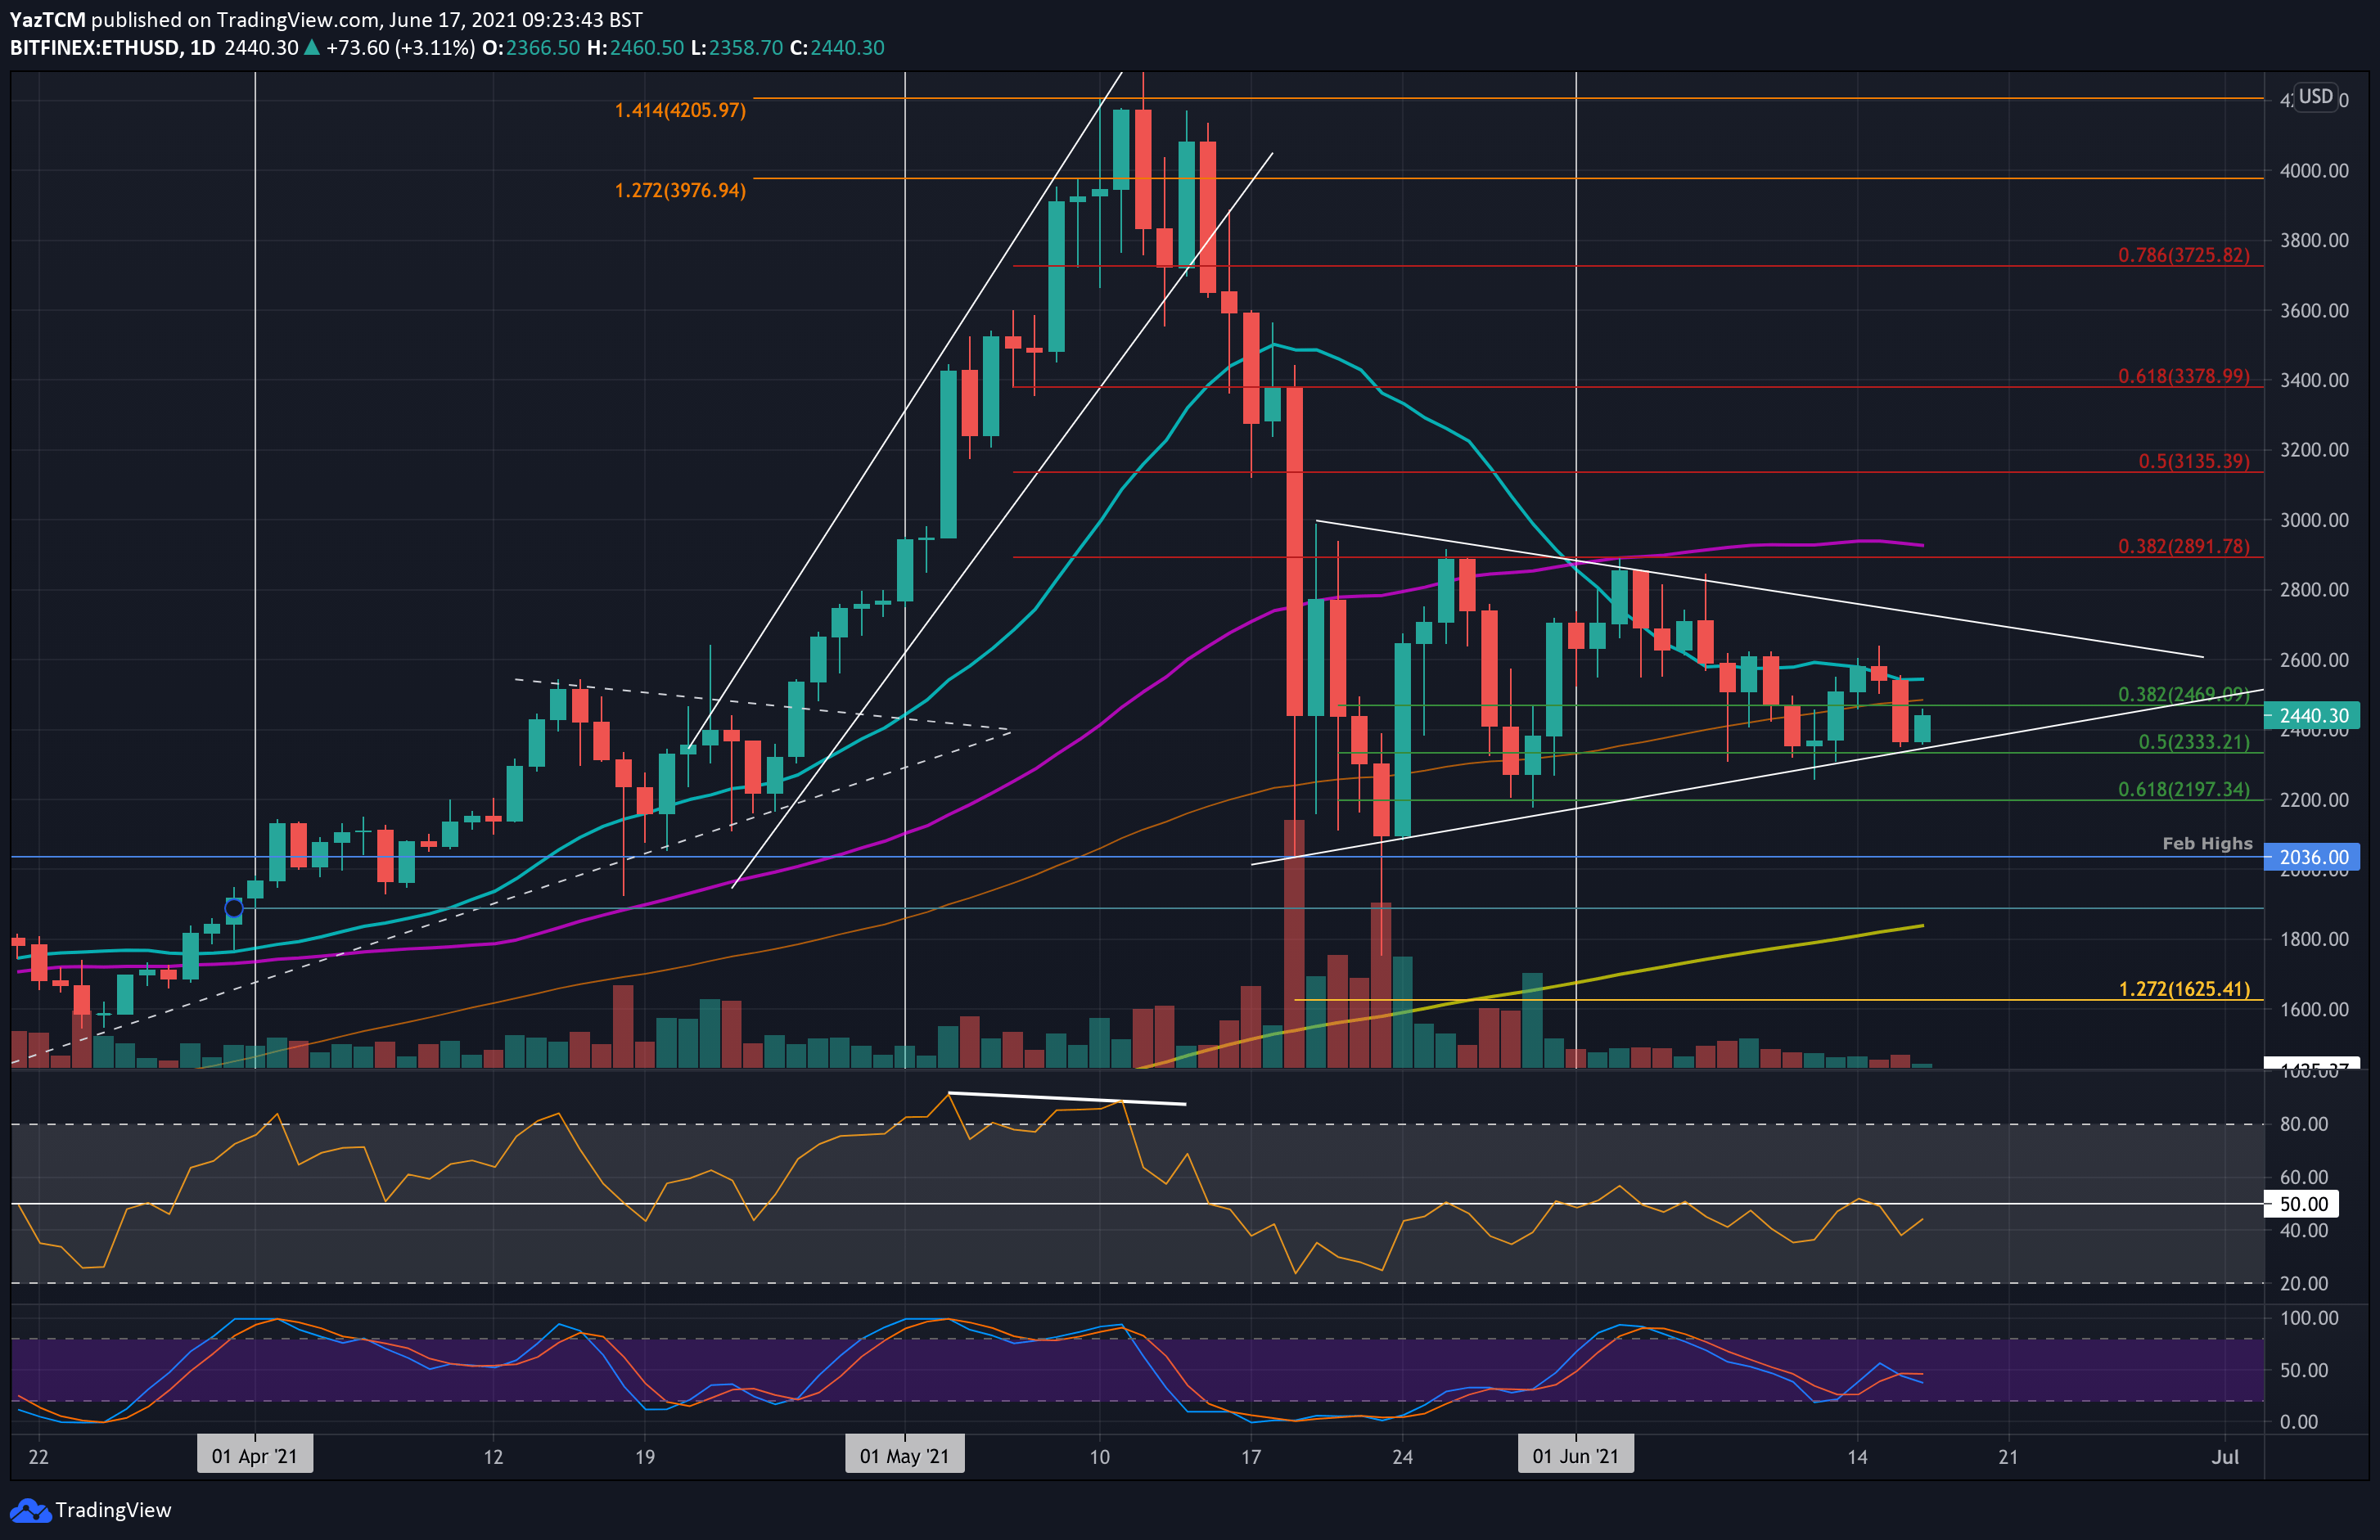Click the 20.00 RSI axis label
This screenshot has height=1540, width=2380.
(x=2304, y=1283)
